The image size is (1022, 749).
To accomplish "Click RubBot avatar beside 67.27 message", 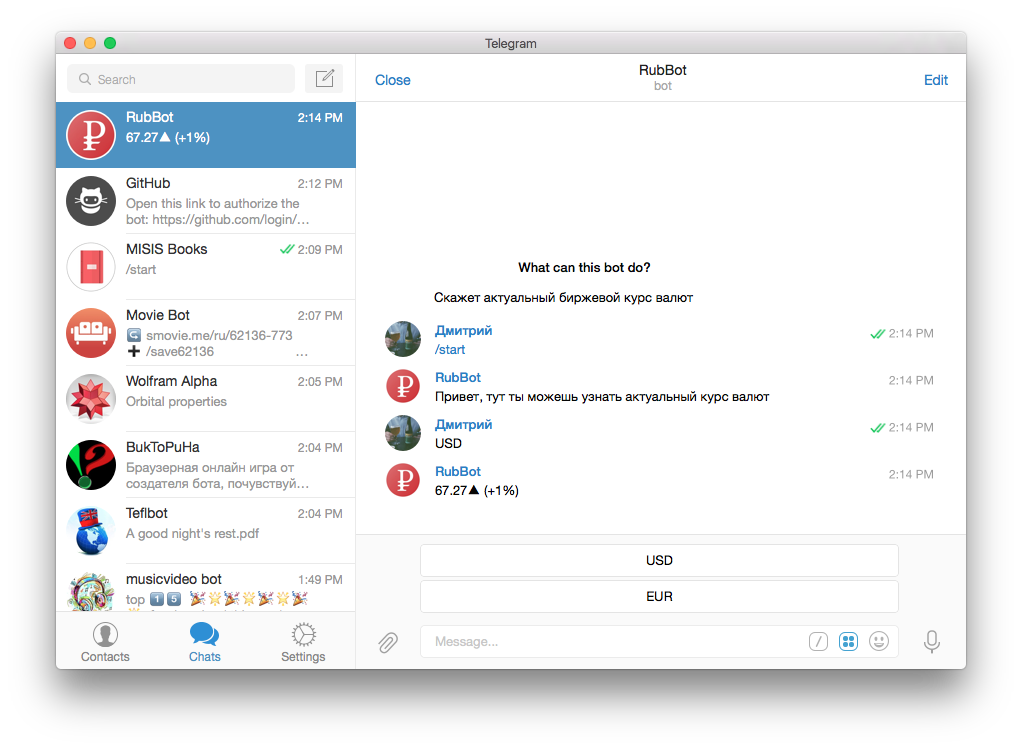I will pyautogui.click(x=403, y=480).
